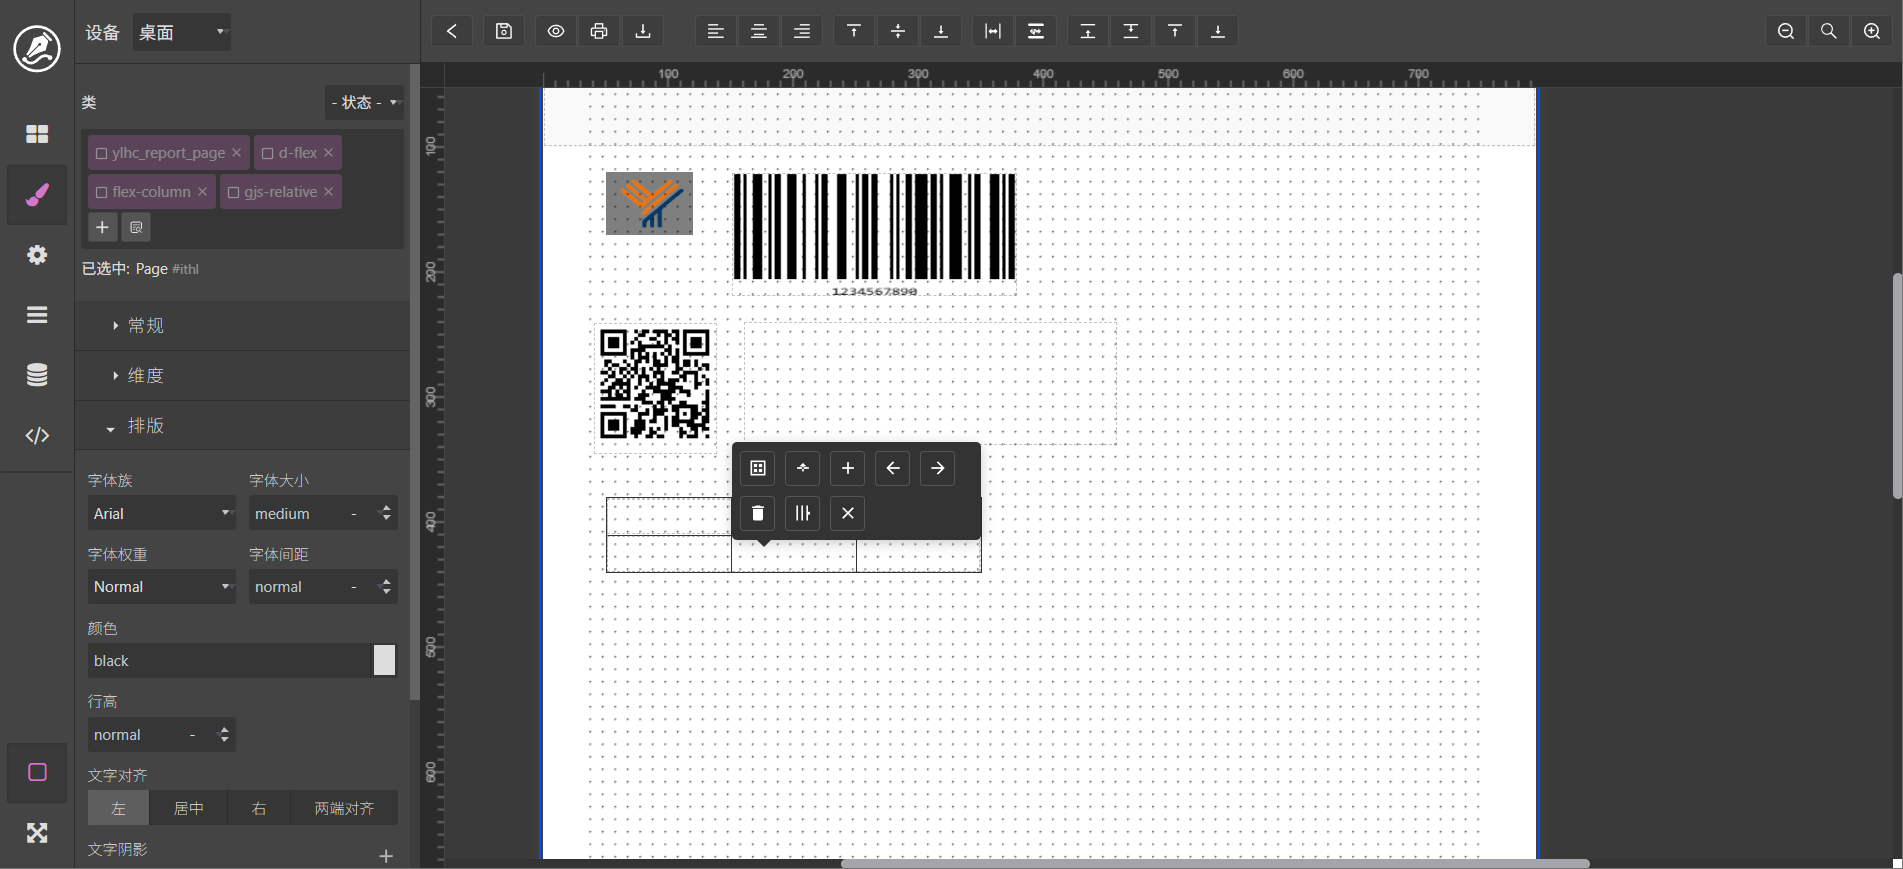Open the blocks grid panel in sidebar
The height and width of the screenshot is (869, 1903).
point(37,134)
